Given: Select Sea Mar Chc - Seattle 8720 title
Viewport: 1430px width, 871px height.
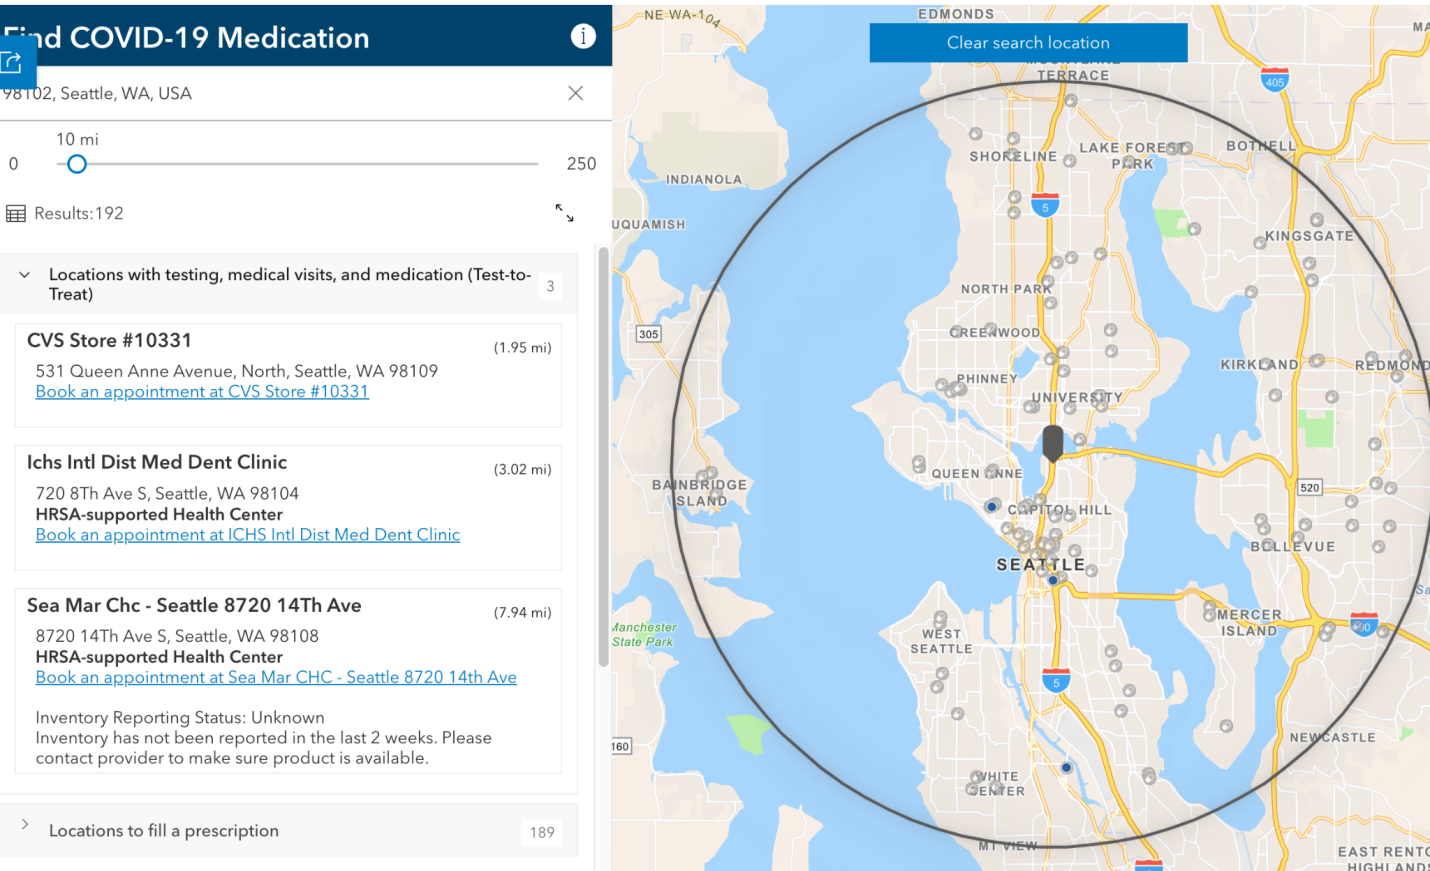Looking at the screenshot, I should tap(194, 605).
